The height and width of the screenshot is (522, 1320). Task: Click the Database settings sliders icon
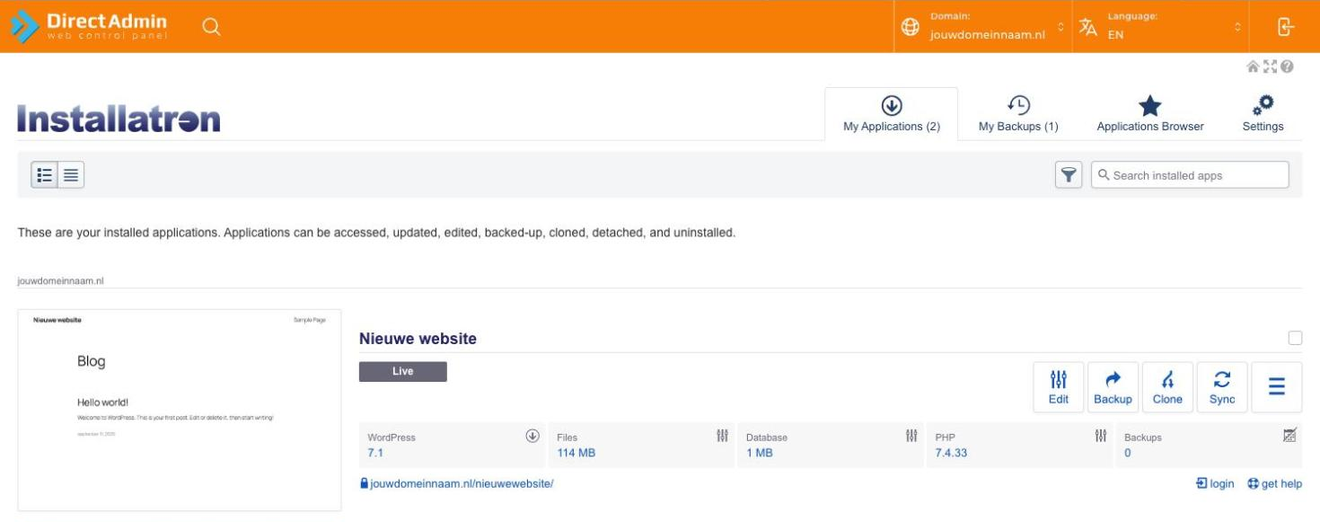(911, 436)
